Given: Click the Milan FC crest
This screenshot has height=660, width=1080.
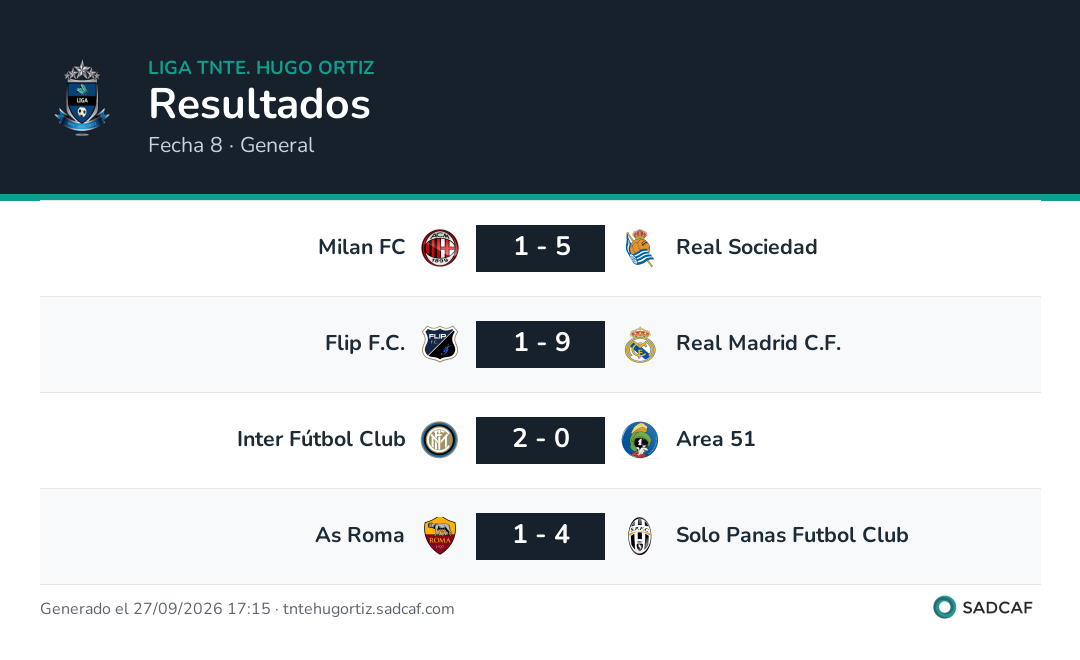Looking at the screenshot, I should point(439,248).
